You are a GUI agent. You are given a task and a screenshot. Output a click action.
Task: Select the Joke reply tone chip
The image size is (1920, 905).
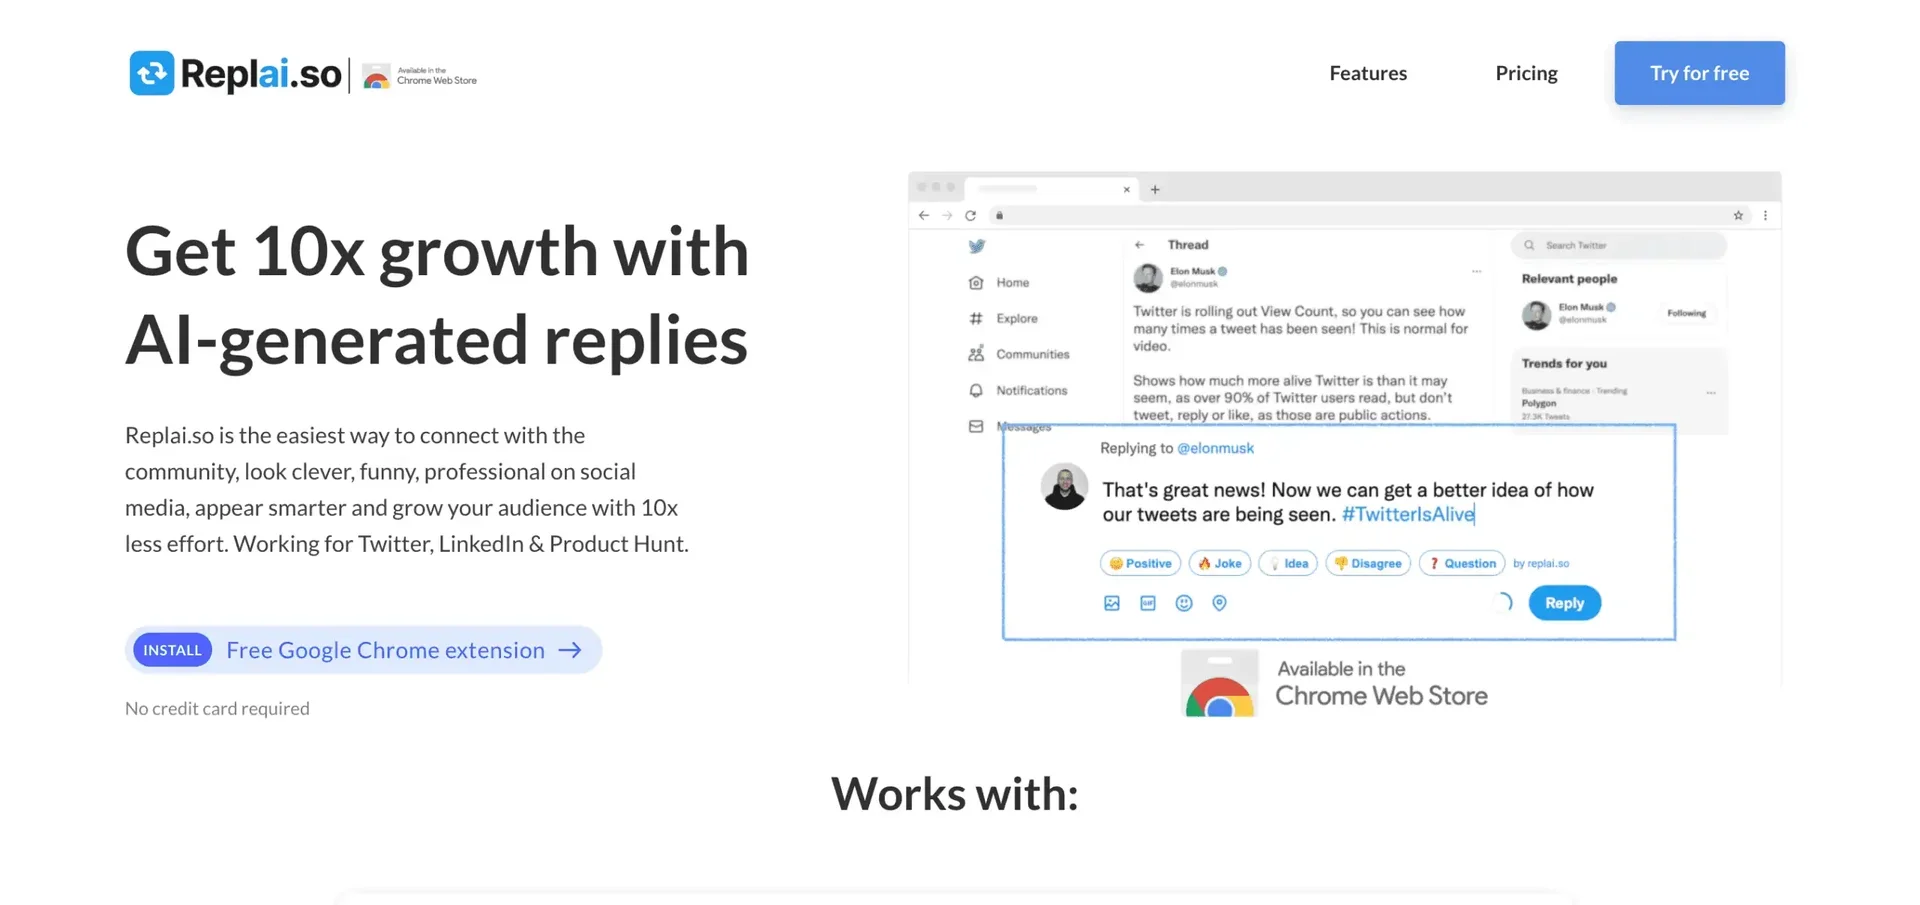(x=1219, y=564)
